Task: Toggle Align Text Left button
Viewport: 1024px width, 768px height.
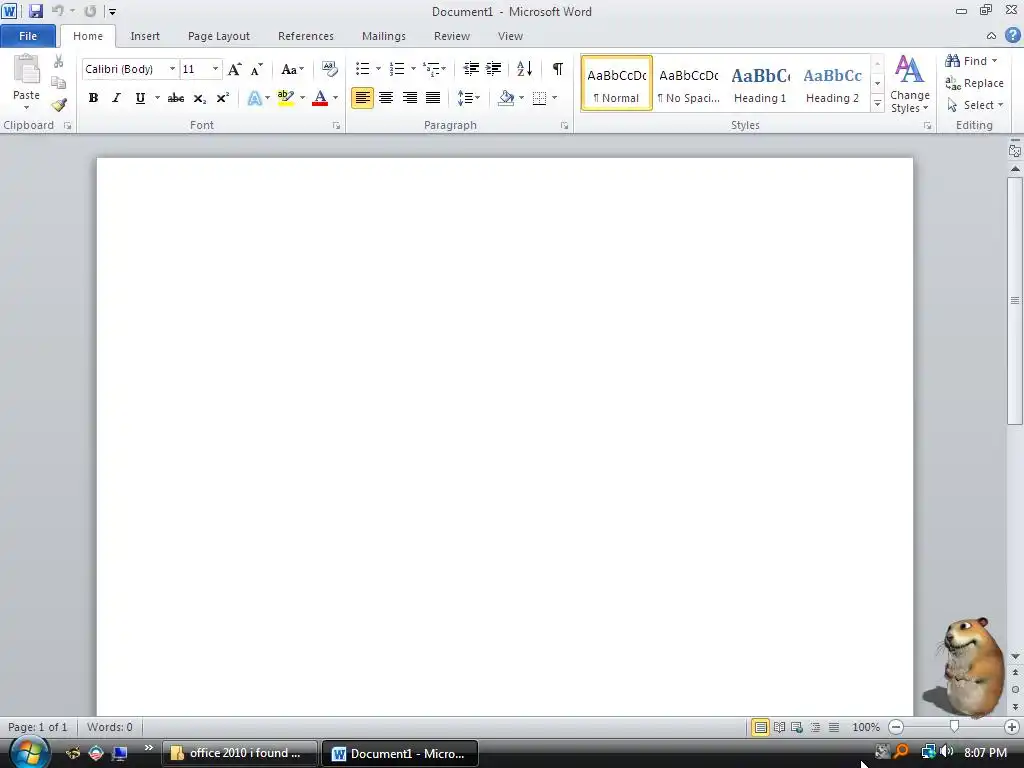Action: (x=362, y=98)
